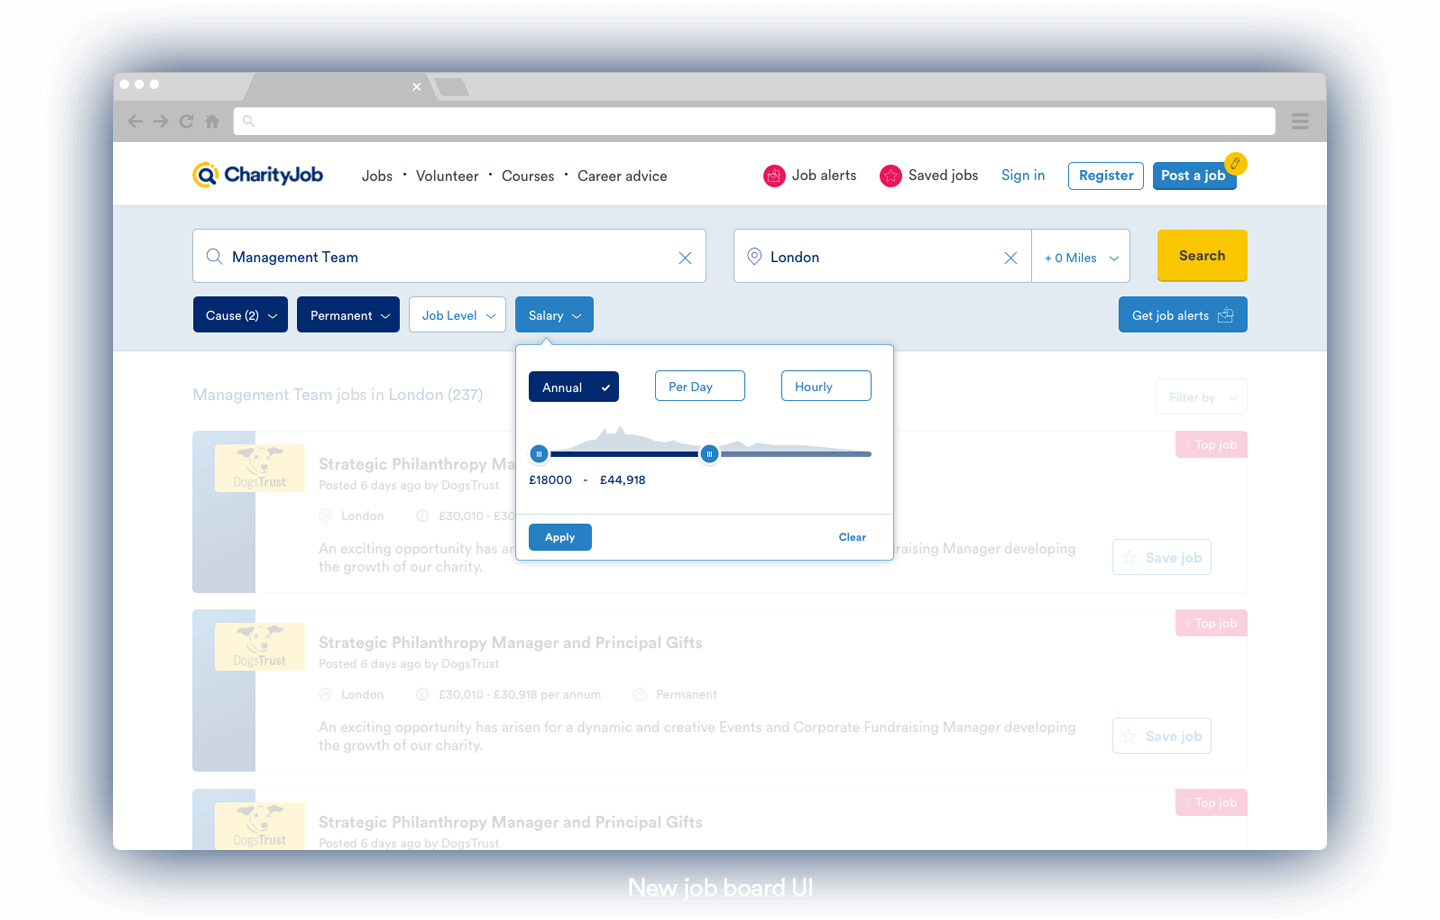Clear the salary filter
Viewport: 1440px width, 920px height.
click(x=852, y=537)
